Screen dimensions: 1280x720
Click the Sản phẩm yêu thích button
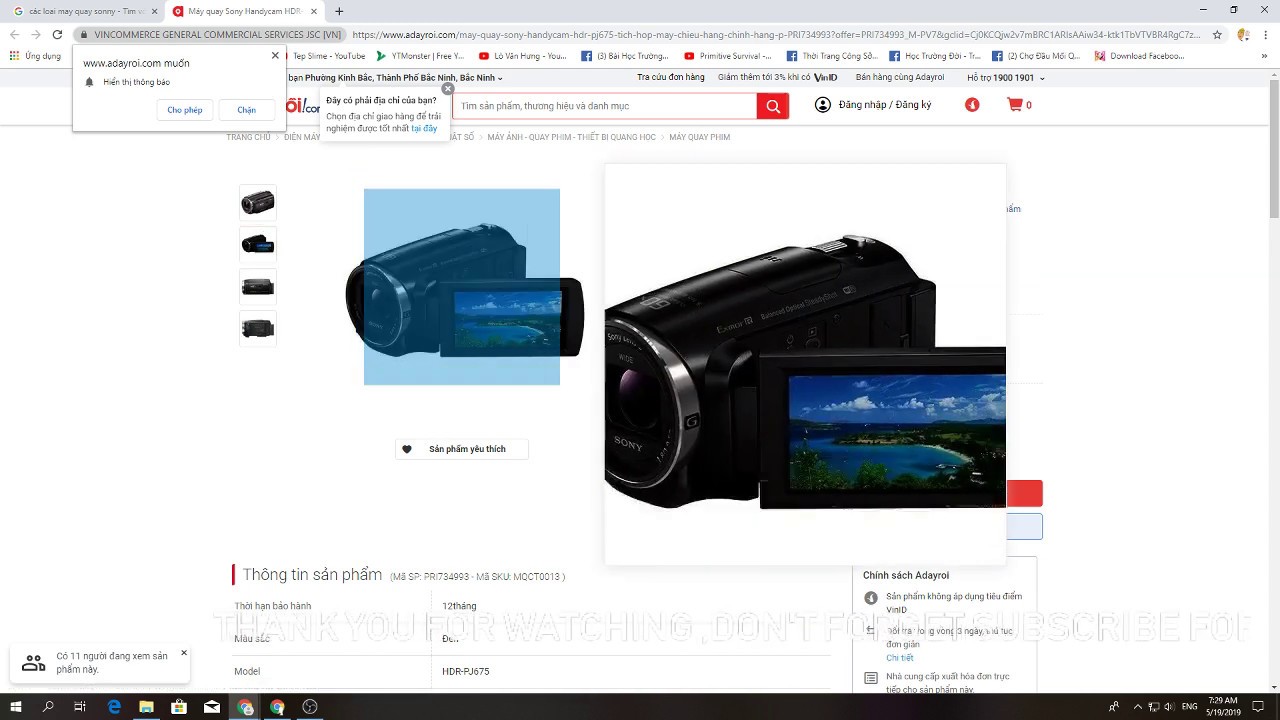pyautogui.click(x=461, y=449)
